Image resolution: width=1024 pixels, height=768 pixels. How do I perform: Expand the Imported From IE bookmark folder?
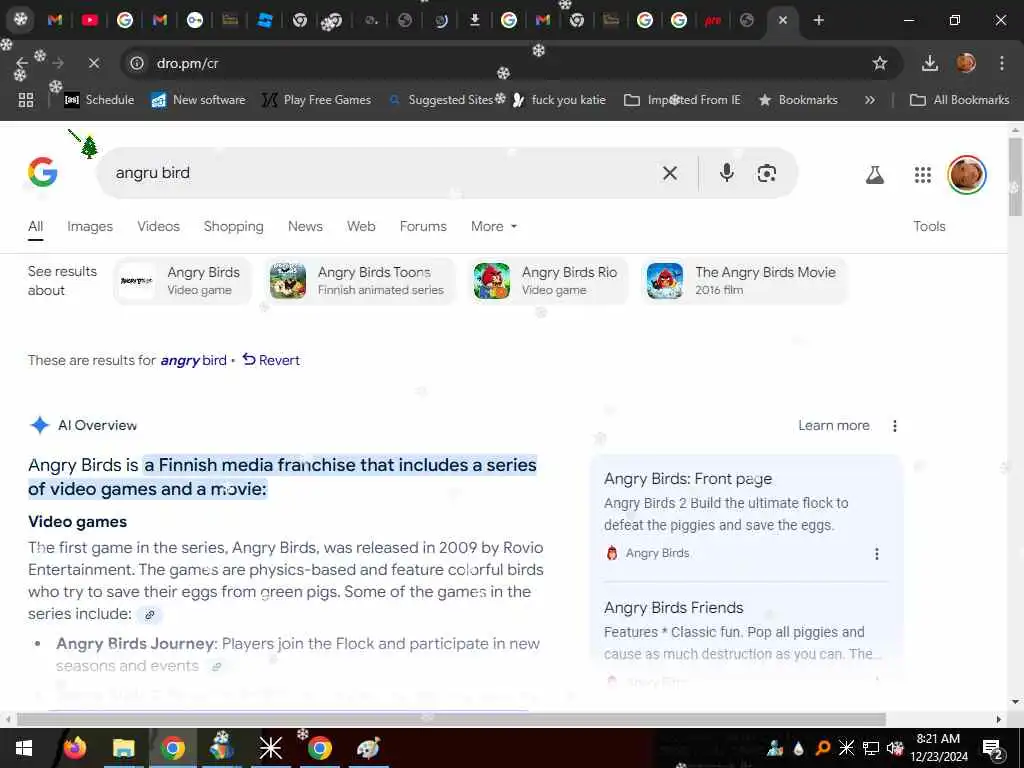click(682, 100)
